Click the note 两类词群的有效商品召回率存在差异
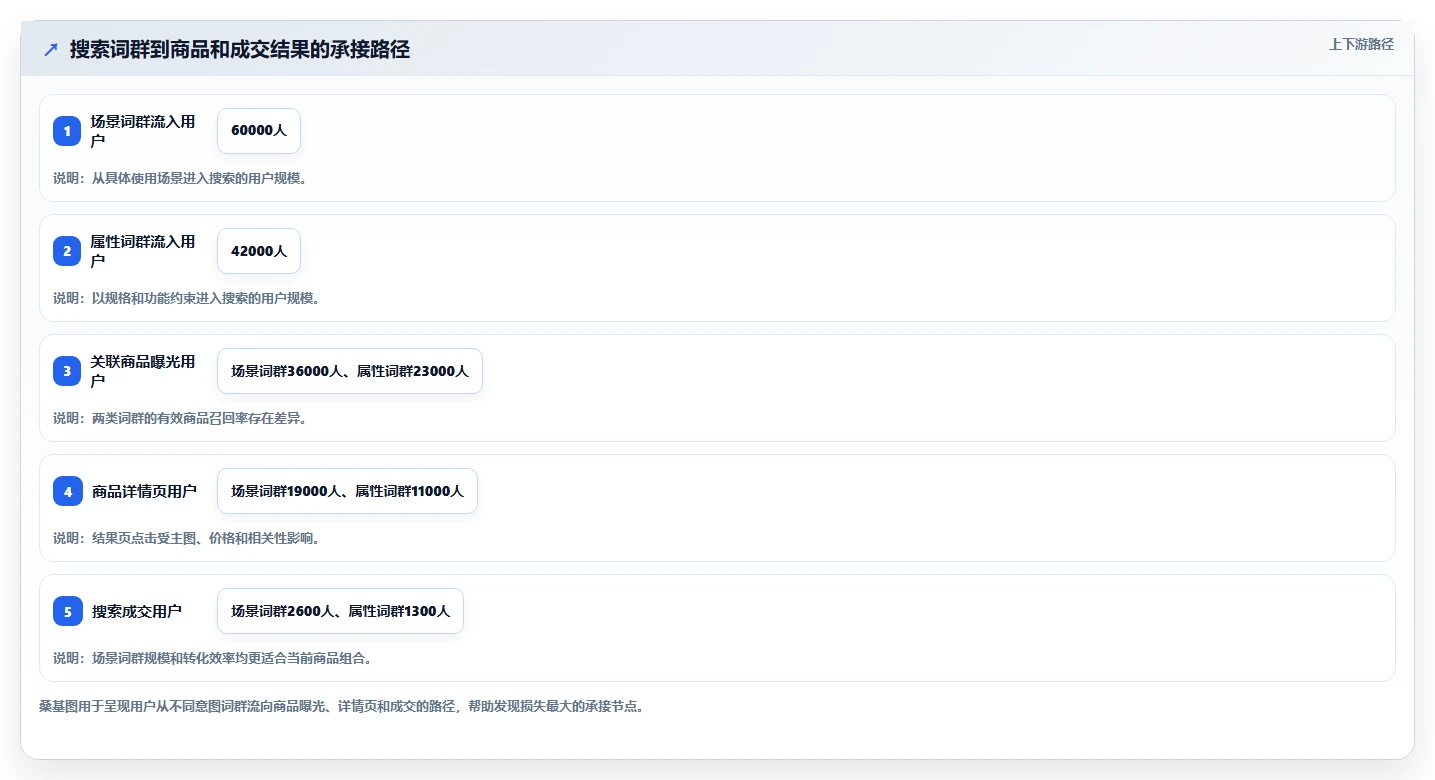Image resolution: width=1435 pixels, height=780 pixels. click(180, 418)
